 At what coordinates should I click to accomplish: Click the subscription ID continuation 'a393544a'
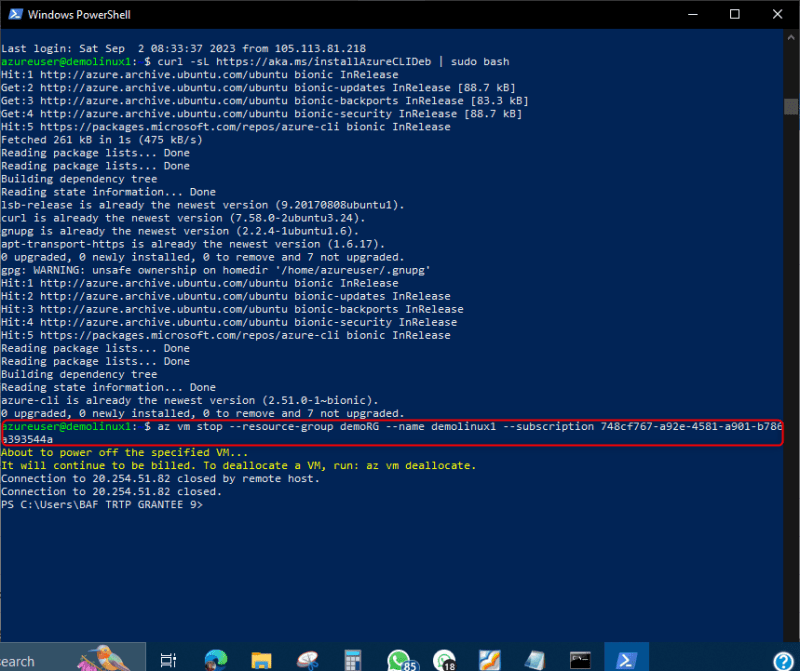click(27, 439)
